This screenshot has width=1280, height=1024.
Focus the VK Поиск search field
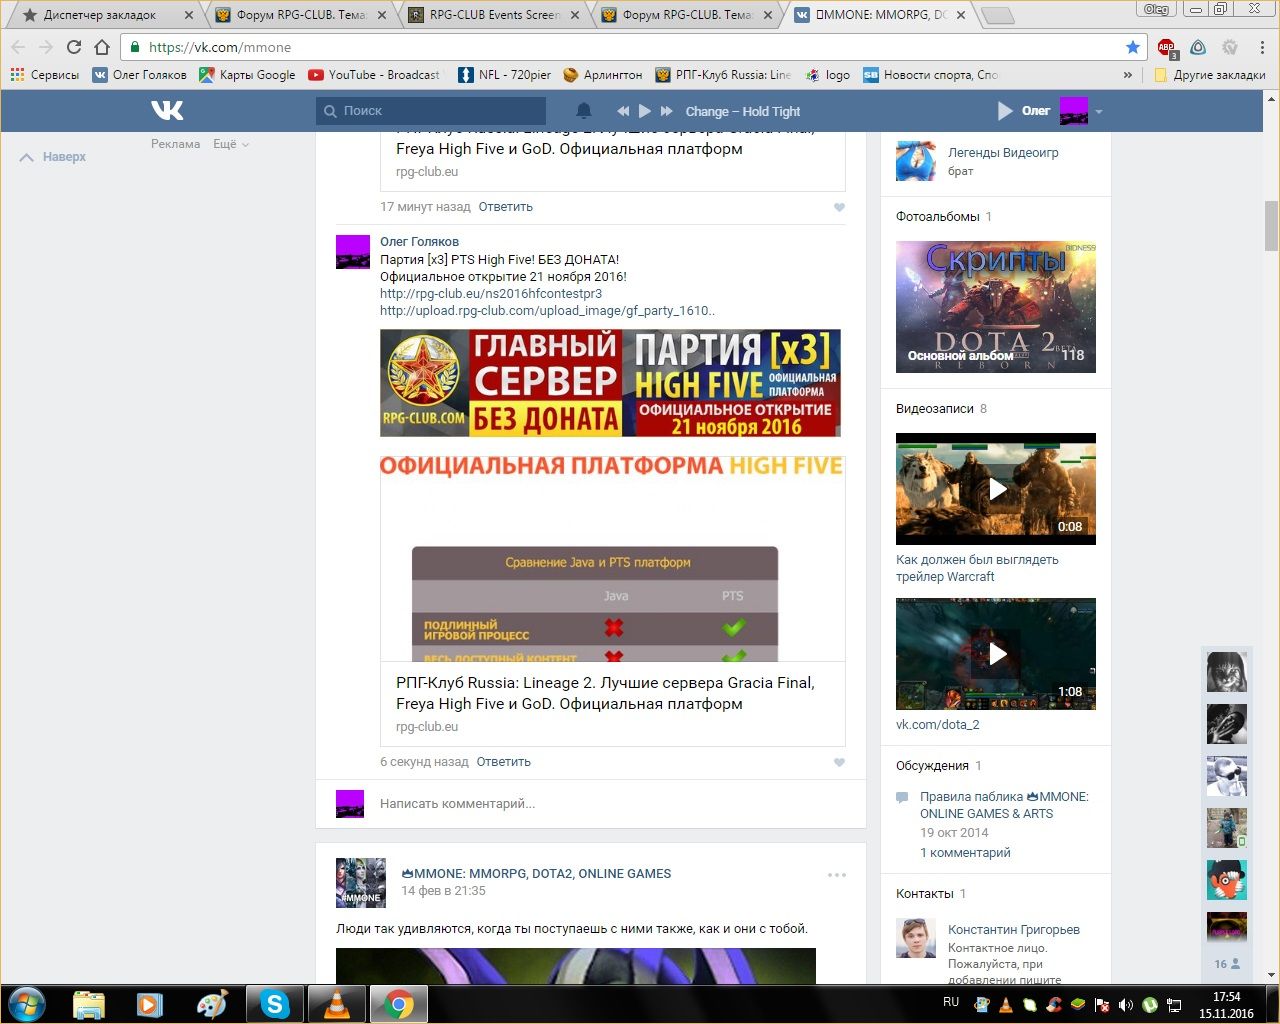pyautogui.click(x=431, y=111)
